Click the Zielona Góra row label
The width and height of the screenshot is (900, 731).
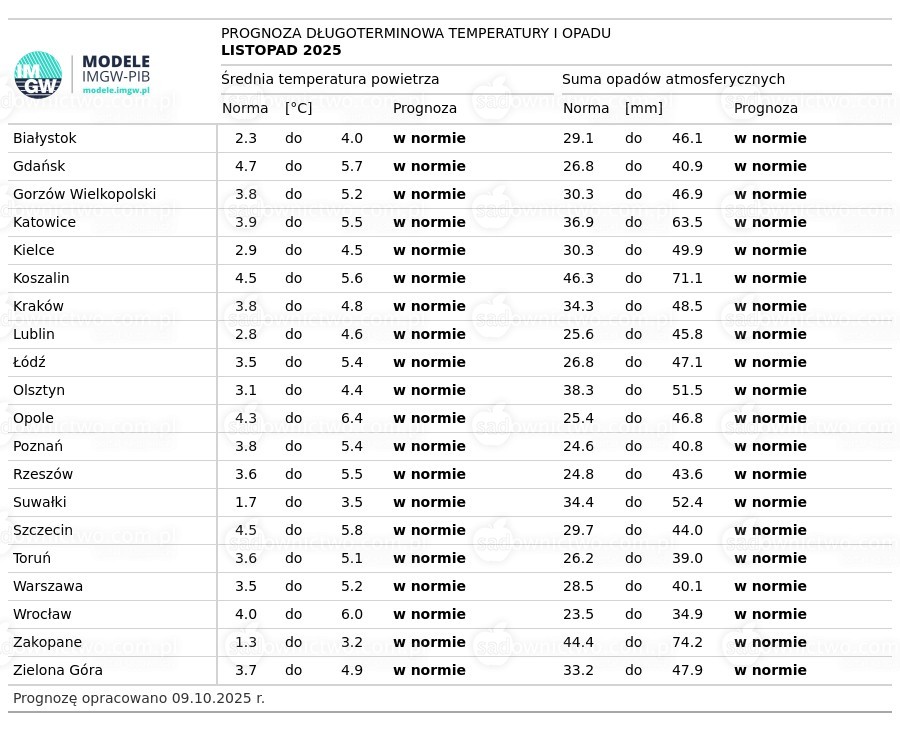[x=58, y=670]
